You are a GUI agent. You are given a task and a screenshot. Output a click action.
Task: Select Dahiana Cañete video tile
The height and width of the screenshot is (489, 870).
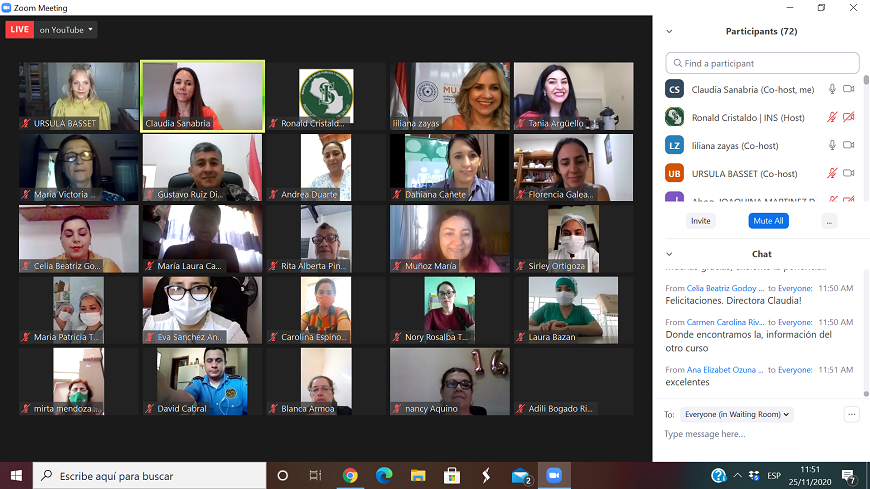pyautogui.click(x=450, y=167)
